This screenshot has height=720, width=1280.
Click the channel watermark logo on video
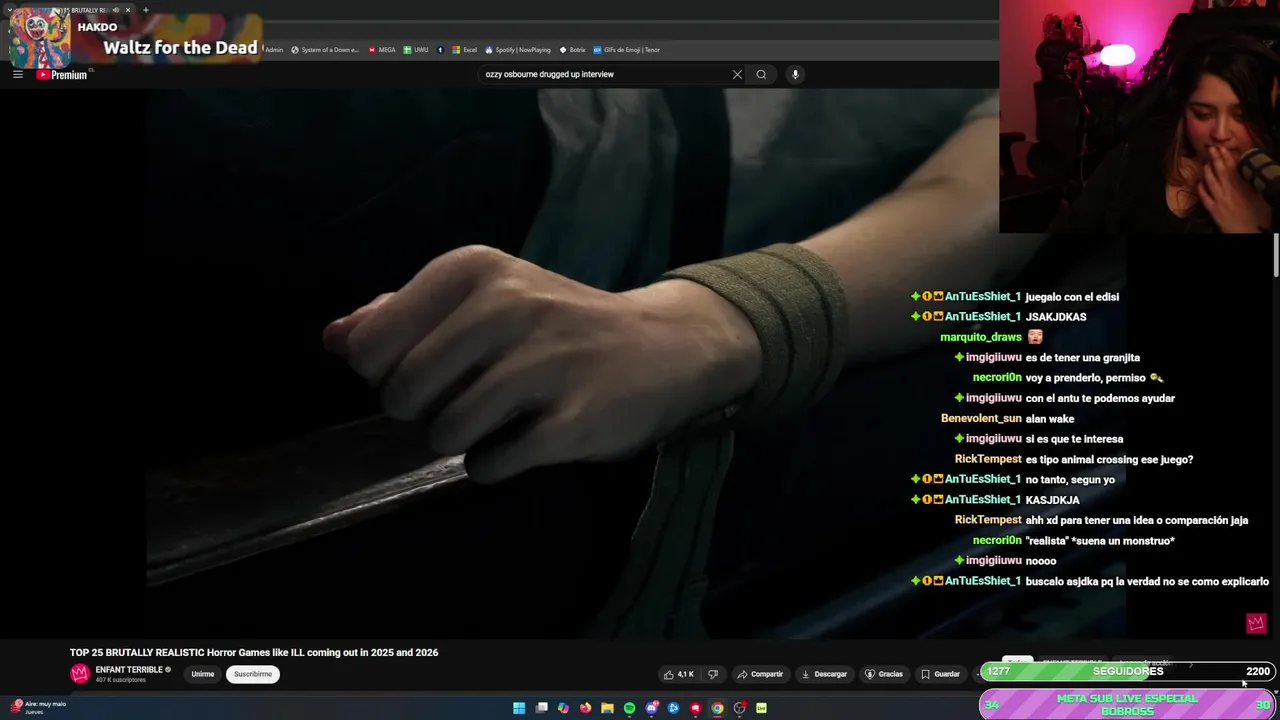[x=1256, y=623]
